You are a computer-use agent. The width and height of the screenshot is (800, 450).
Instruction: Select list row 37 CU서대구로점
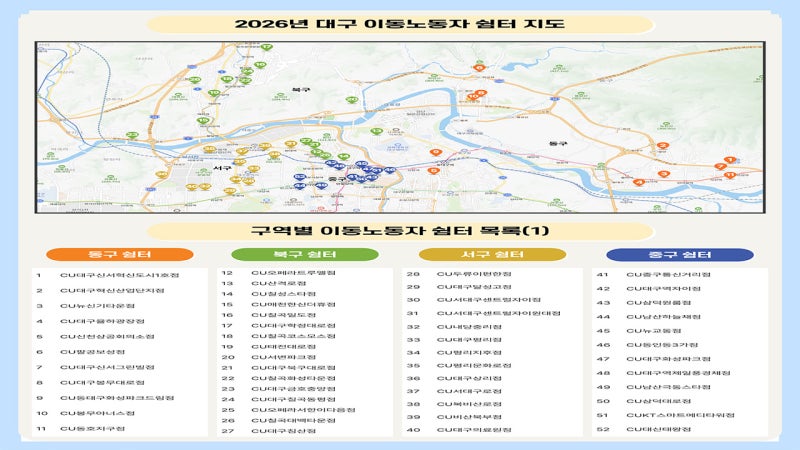[x=454, y=391]
